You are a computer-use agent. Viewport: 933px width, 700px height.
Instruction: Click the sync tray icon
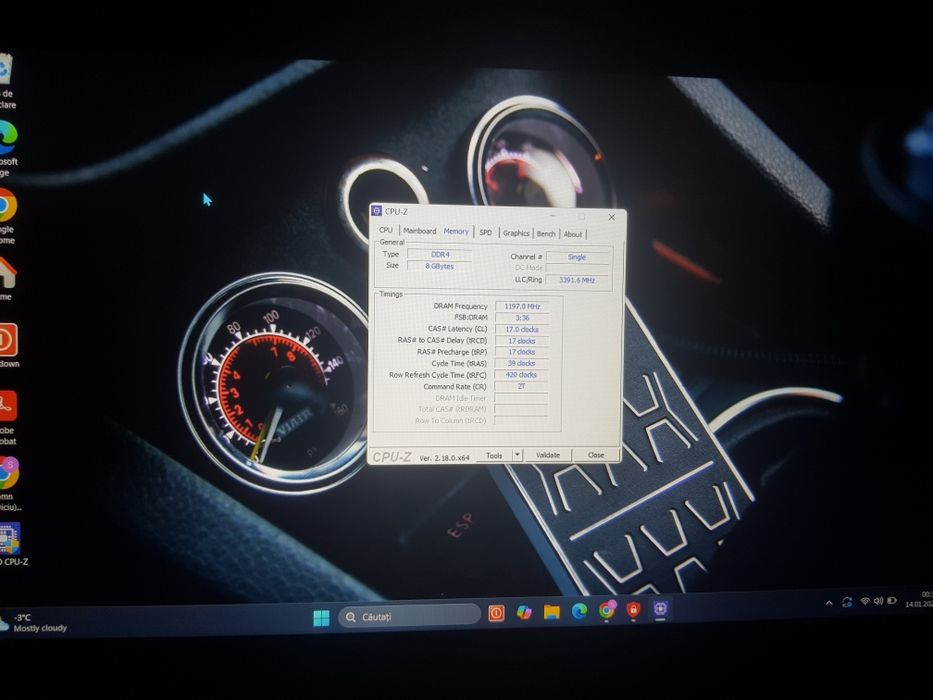tap(847, 602)
